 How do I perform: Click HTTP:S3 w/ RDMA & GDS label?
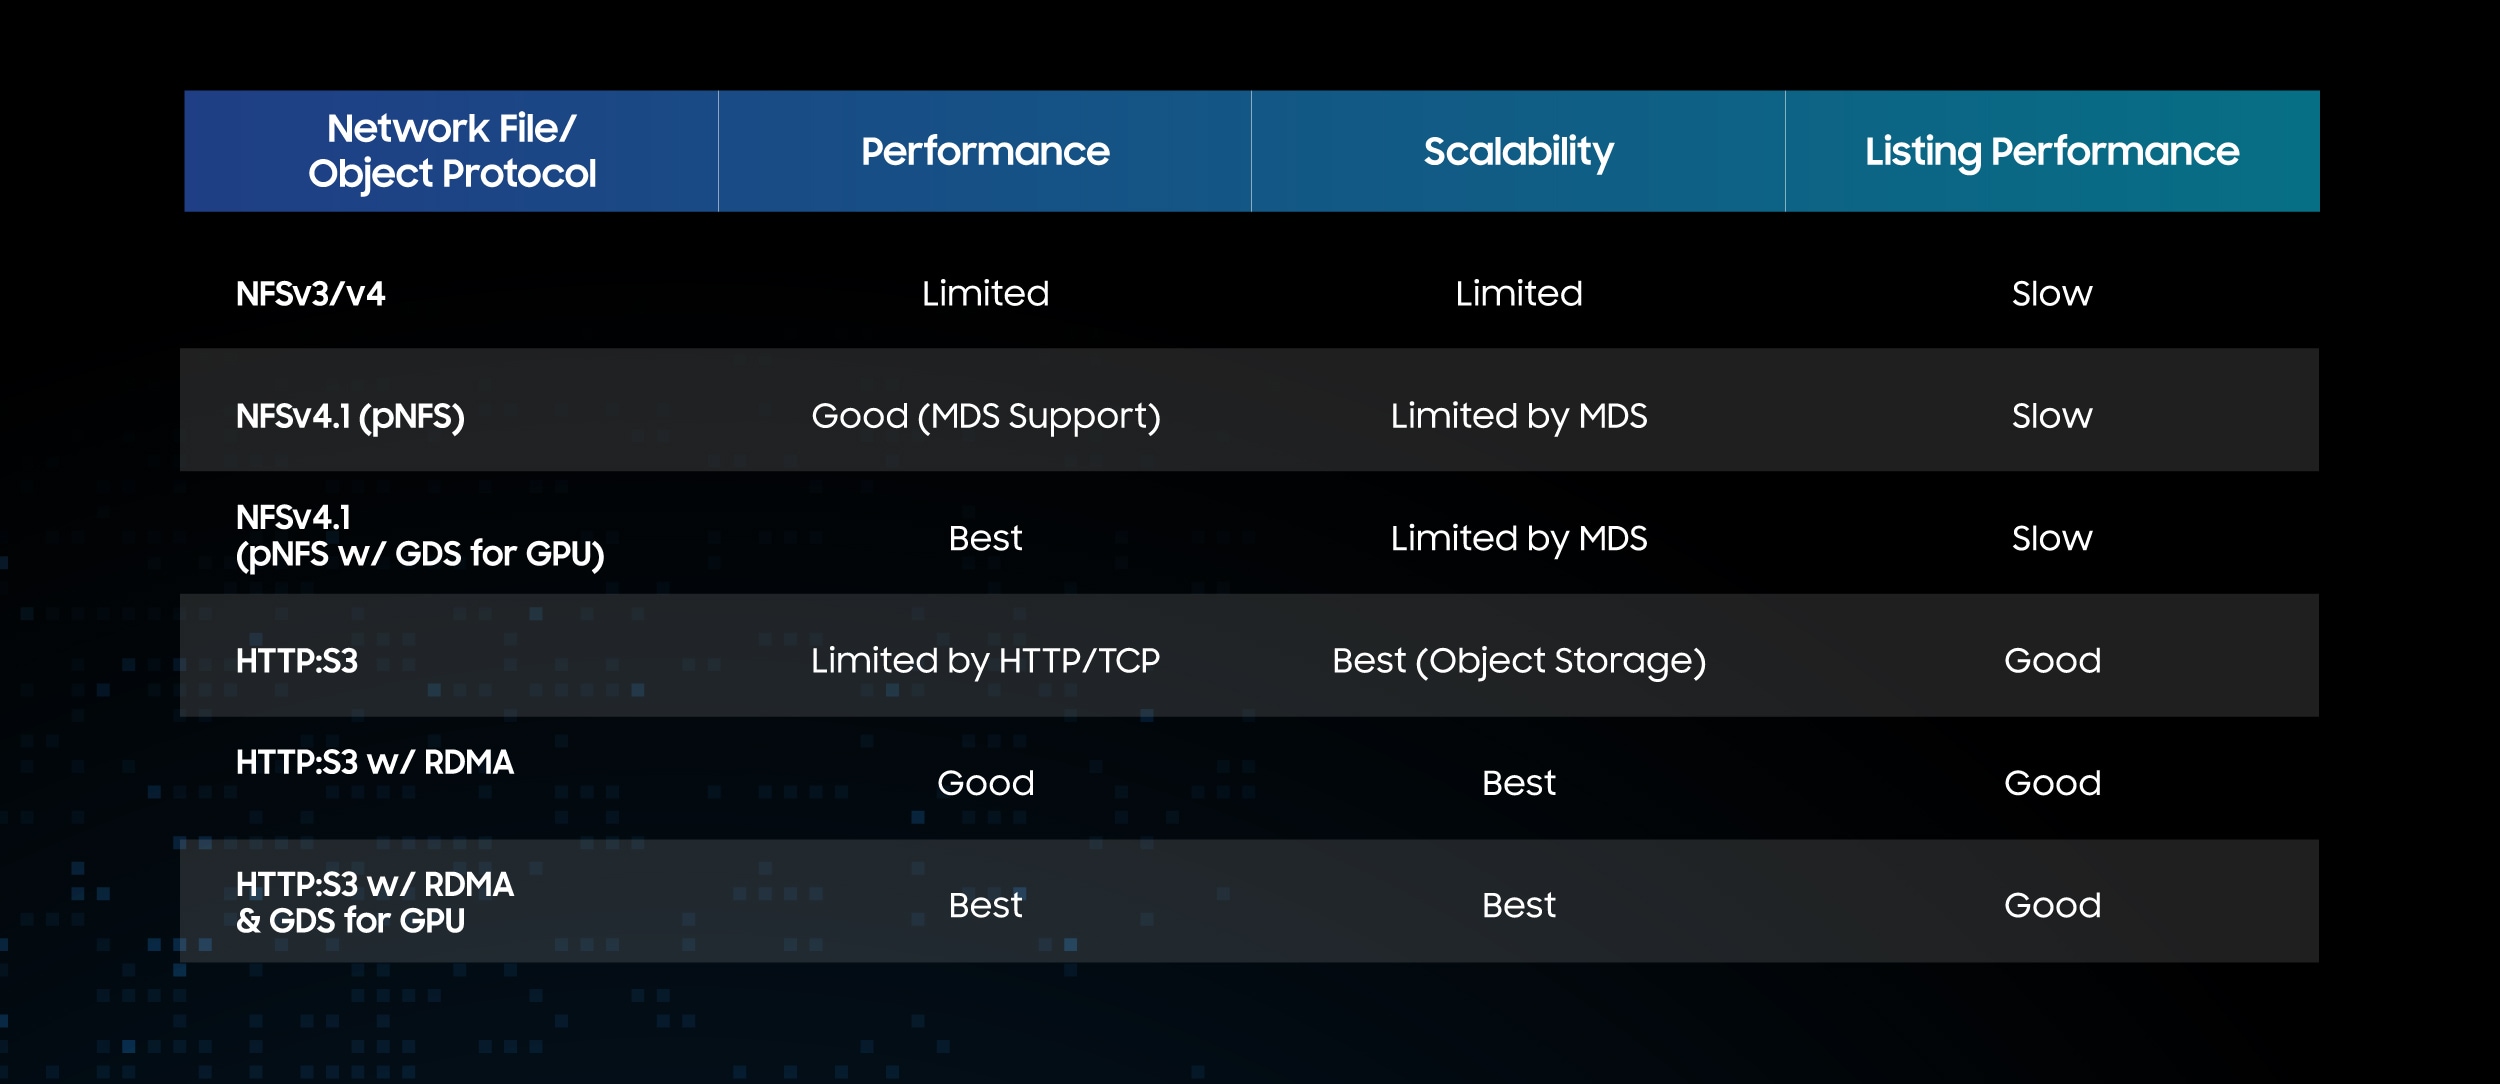click(375, 903)
